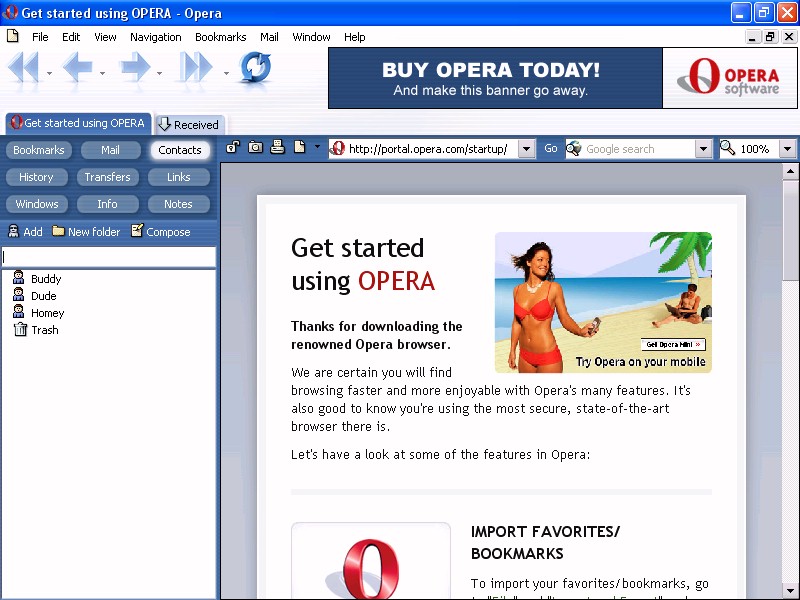Select the Homey contact
This screenshot has height=600, width=800.
(x=47, y=313)
